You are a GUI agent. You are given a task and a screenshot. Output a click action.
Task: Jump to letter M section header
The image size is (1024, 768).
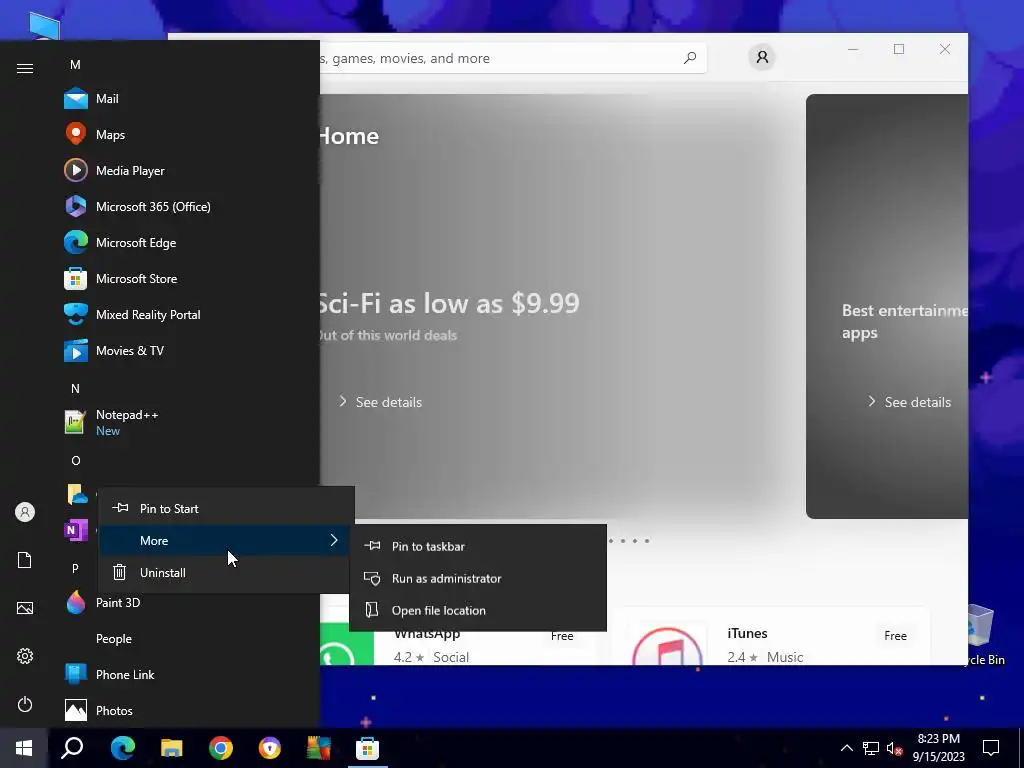pyautogui.click(x=75, y=65)
